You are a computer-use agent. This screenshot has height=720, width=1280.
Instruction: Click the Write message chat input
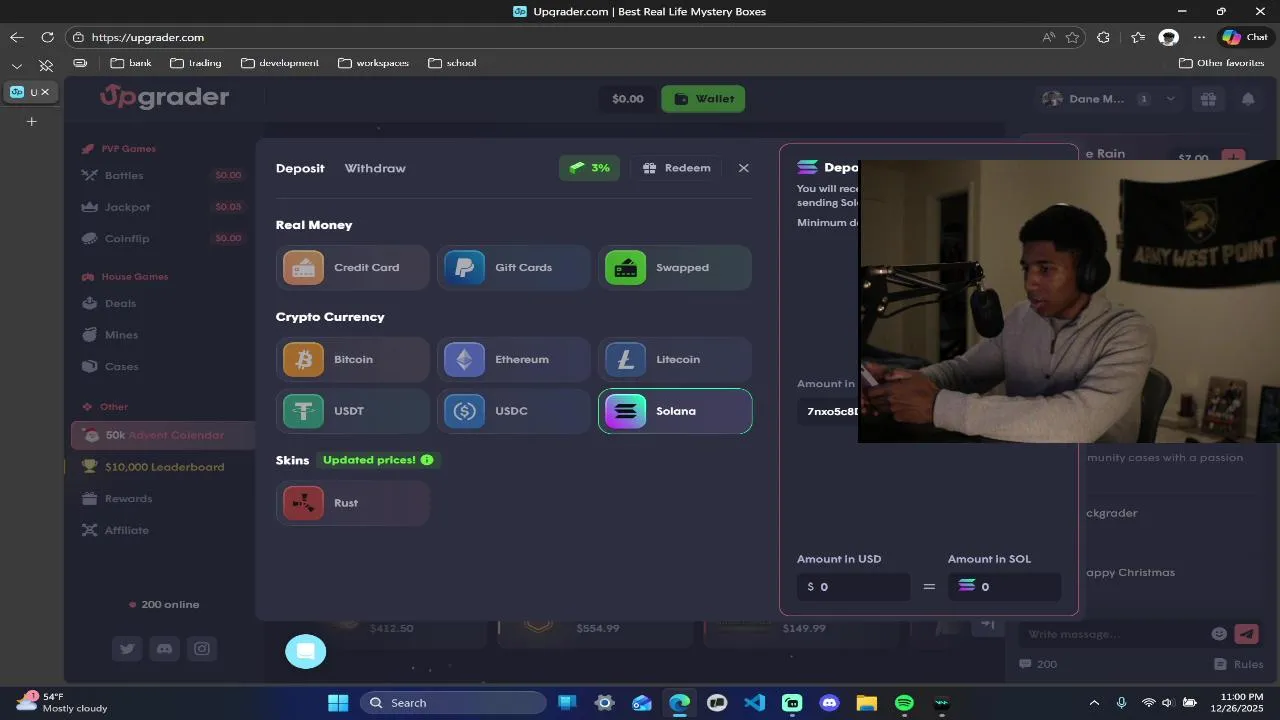[x=1112, y=634]
